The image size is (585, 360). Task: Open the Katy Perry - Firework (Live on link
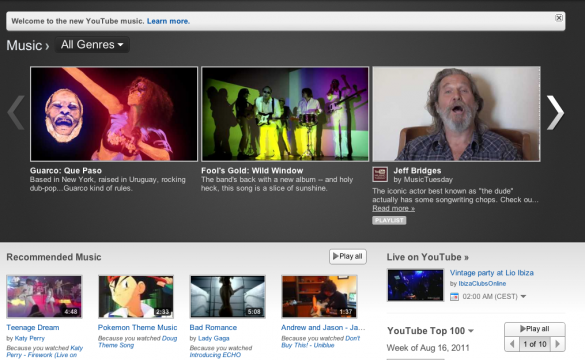[x=45, y=351]
